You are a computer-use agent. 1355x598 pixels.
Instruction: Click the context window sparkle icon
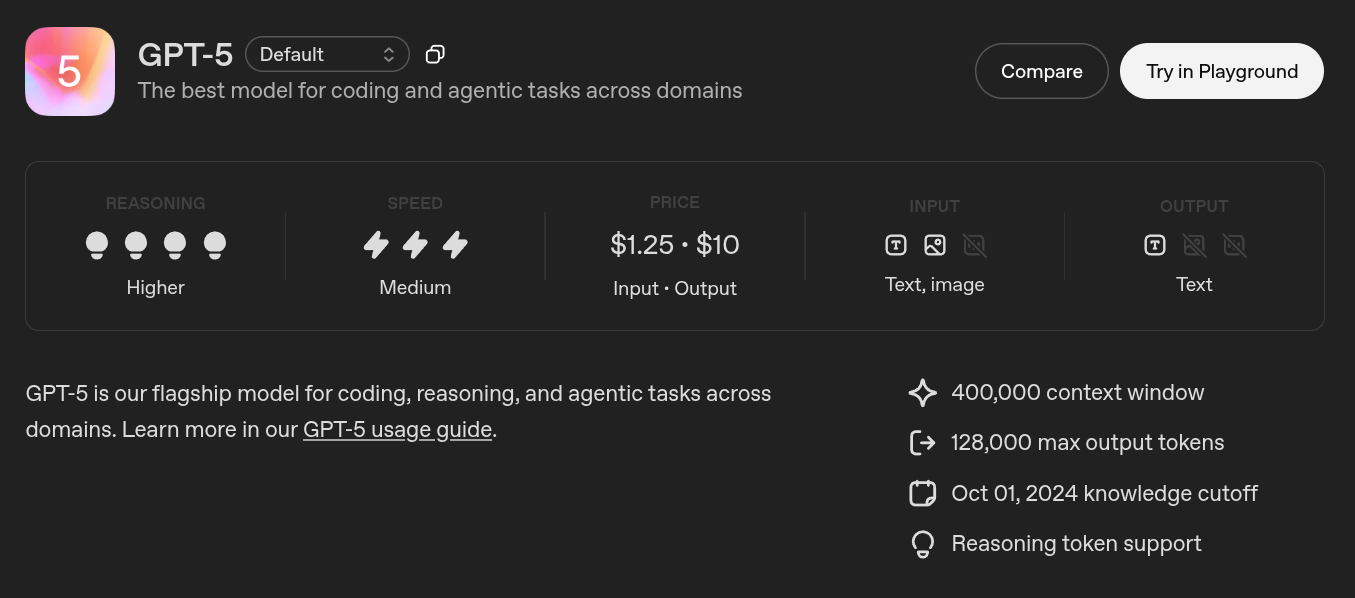coord(922,393)
